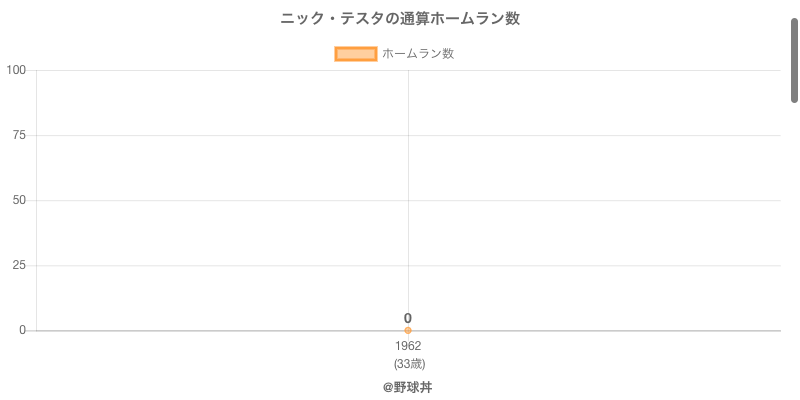Image resolution: width=800 pixels, height=400 pixels.
Task: Click the vertical scrollbar thumb
Action: tap(794, 60)
